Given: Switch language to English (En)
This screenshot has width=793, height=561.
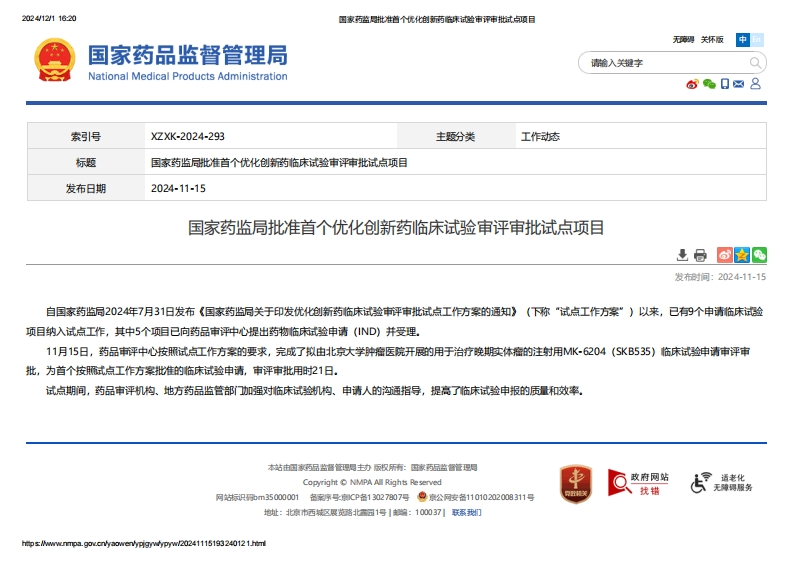Looking at the screenshot, I should (x=757, y=40).
